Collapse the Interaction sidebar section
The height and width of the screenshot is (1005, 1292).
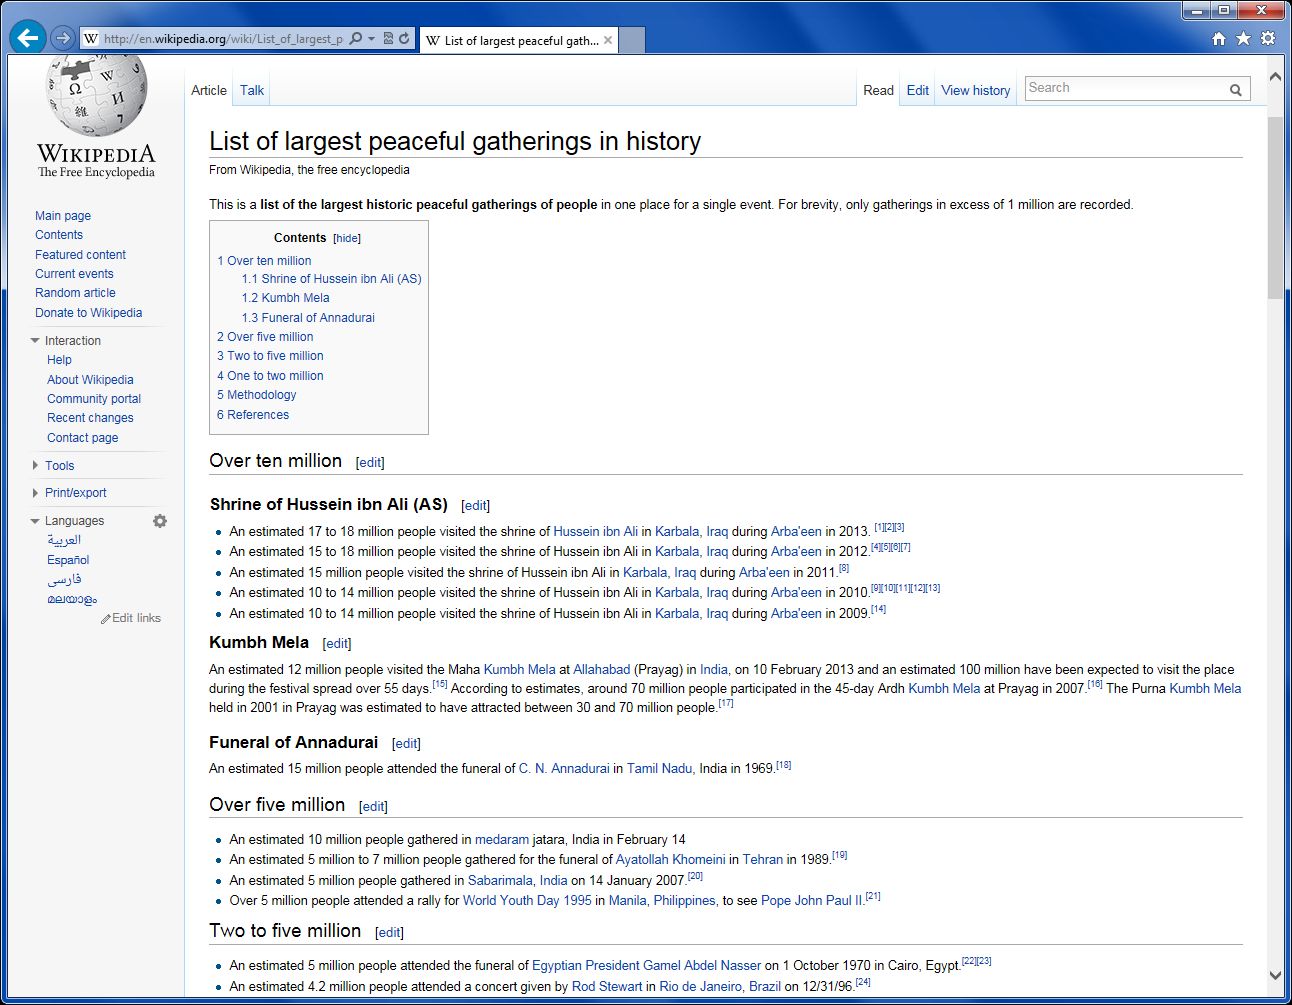pyautogui.click(x=36, y=341)
